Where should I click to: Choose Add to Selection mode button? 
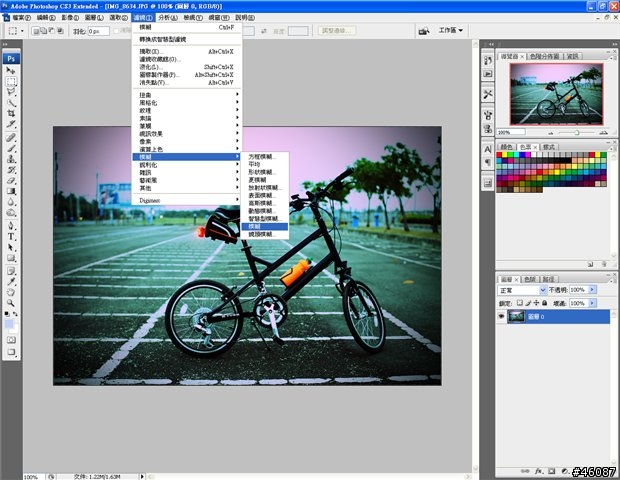(x=44, y=31)
